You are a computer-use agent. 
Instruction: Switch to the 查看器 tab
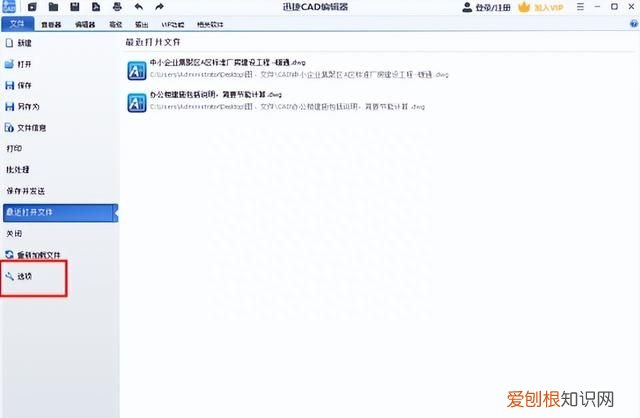pos(51,24)
